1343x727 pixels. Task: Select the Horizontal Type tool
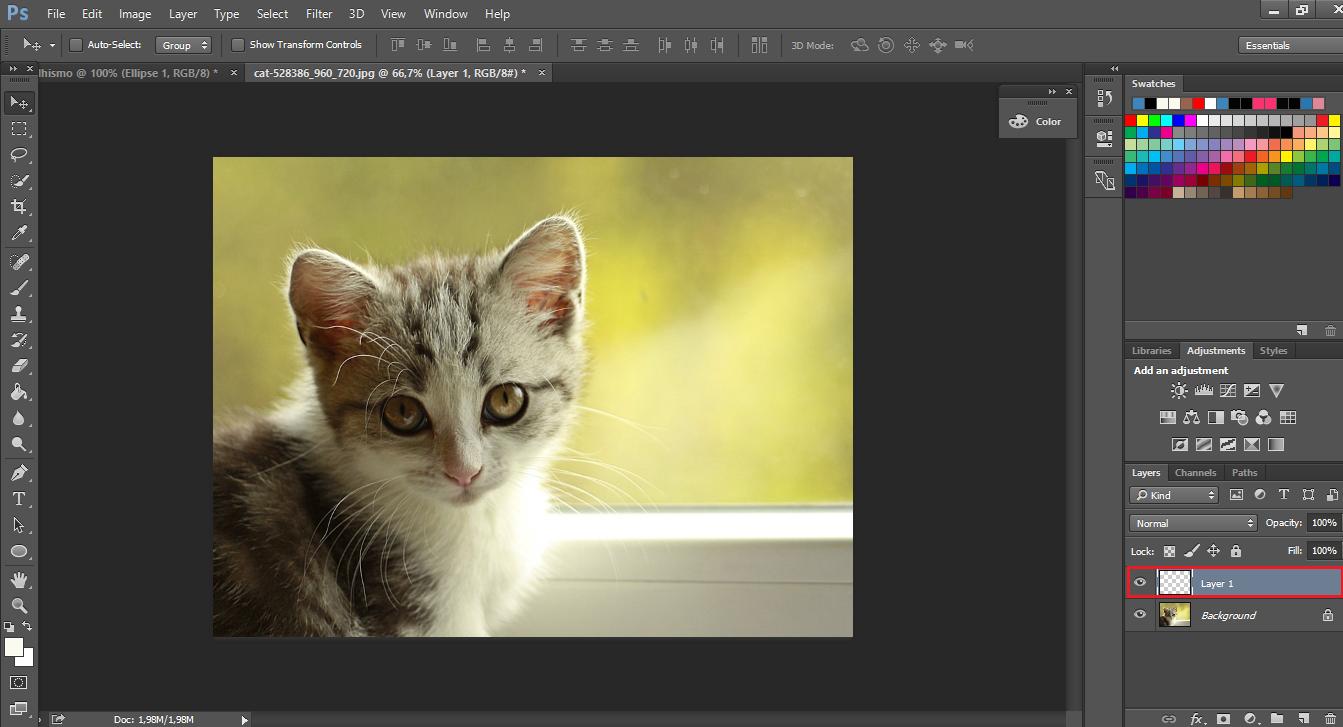(19, 498)
